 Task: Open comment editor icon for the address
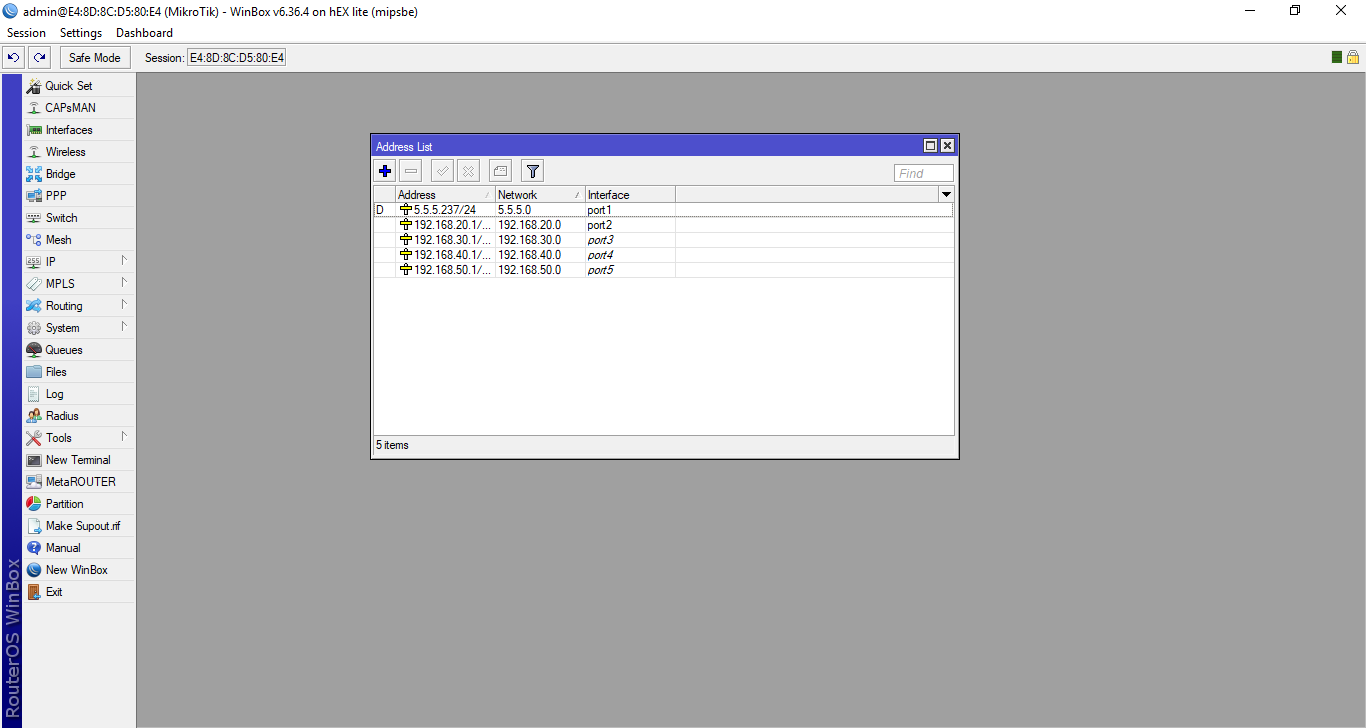pyautogui.click(x=499, y=170)
